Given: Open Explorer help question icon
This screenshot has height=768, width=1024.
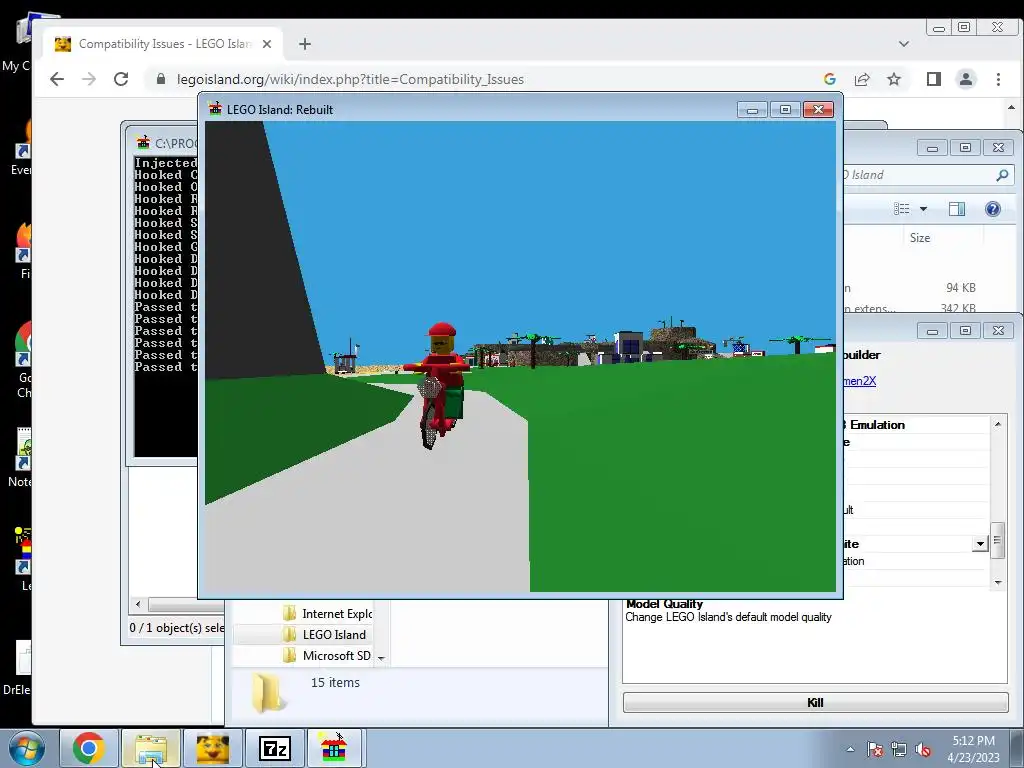Looking at the screenshot, I should pyautogui.click(x=993, y=209).
